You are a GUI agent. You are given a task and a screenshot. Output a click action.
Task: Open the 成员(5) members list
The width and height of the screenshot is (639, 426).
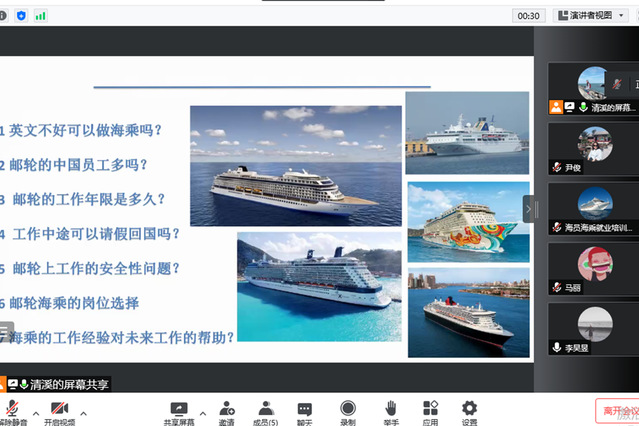(x=266, y=410)
